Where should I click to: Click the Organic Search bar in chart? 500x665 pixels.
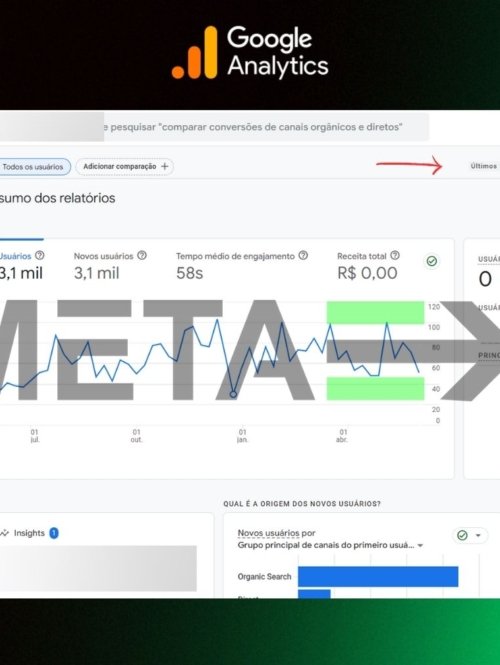tap(378, 576)
